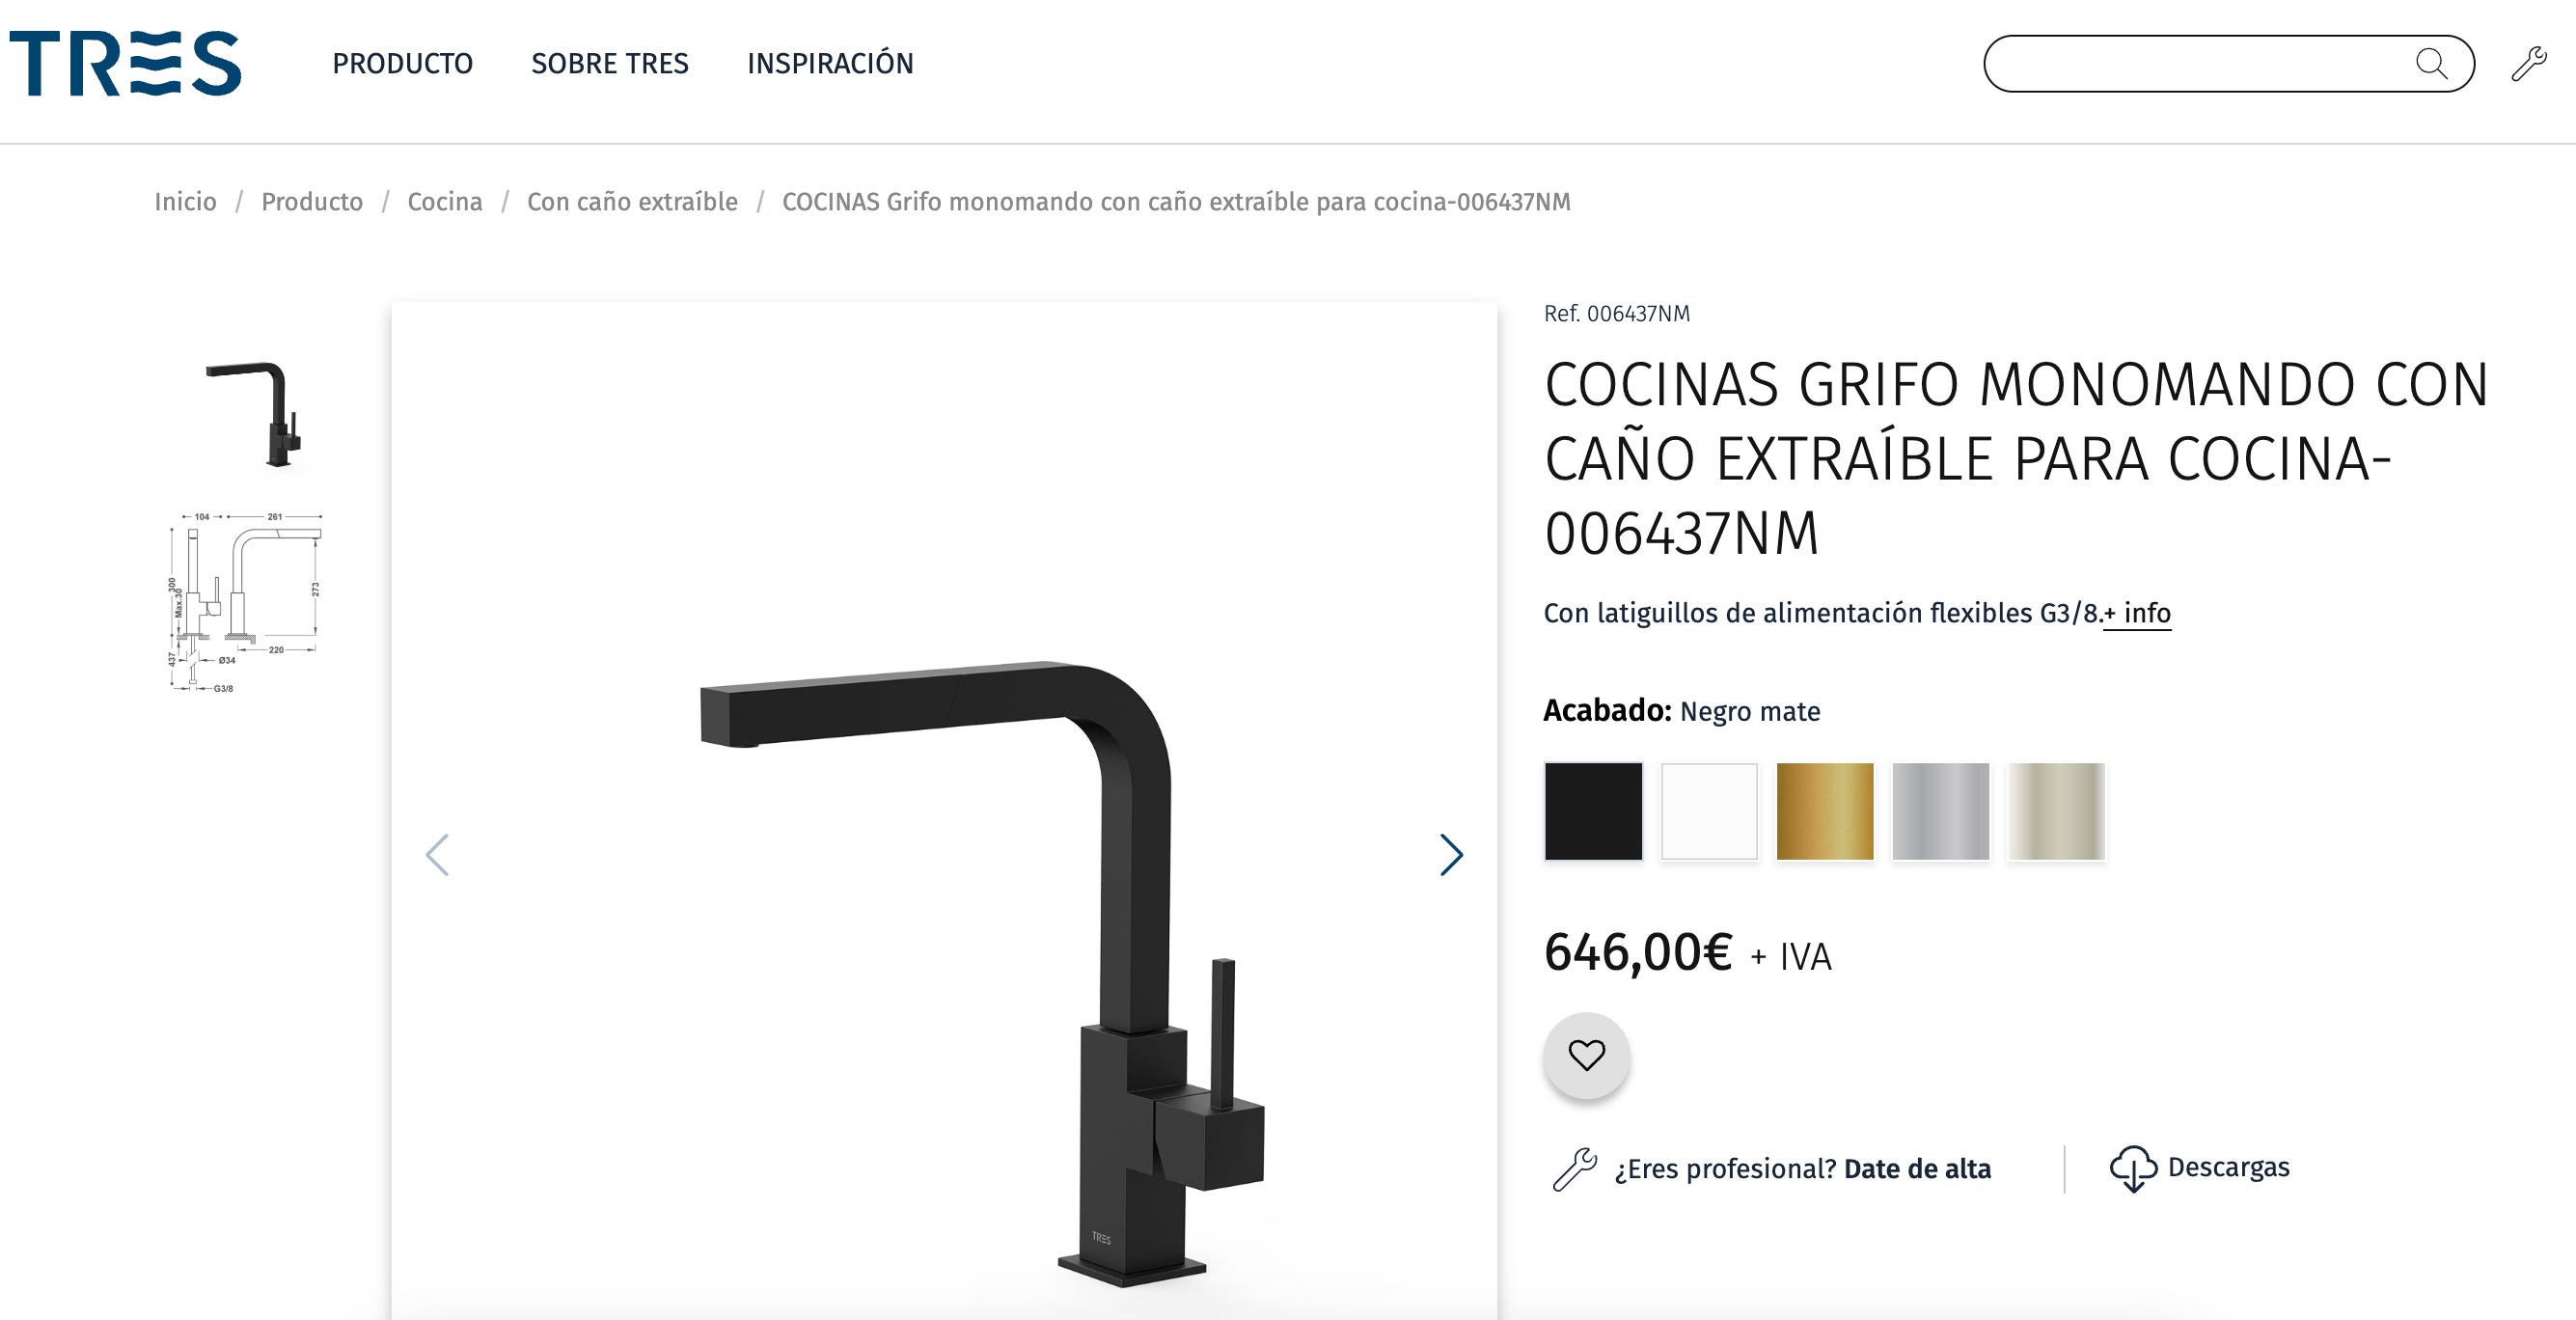The height and width of the screenshot is (1320, 2576).
Task: Open the SOBRE TRES menu
Action: pyautogui.click(x=610, y=64)
